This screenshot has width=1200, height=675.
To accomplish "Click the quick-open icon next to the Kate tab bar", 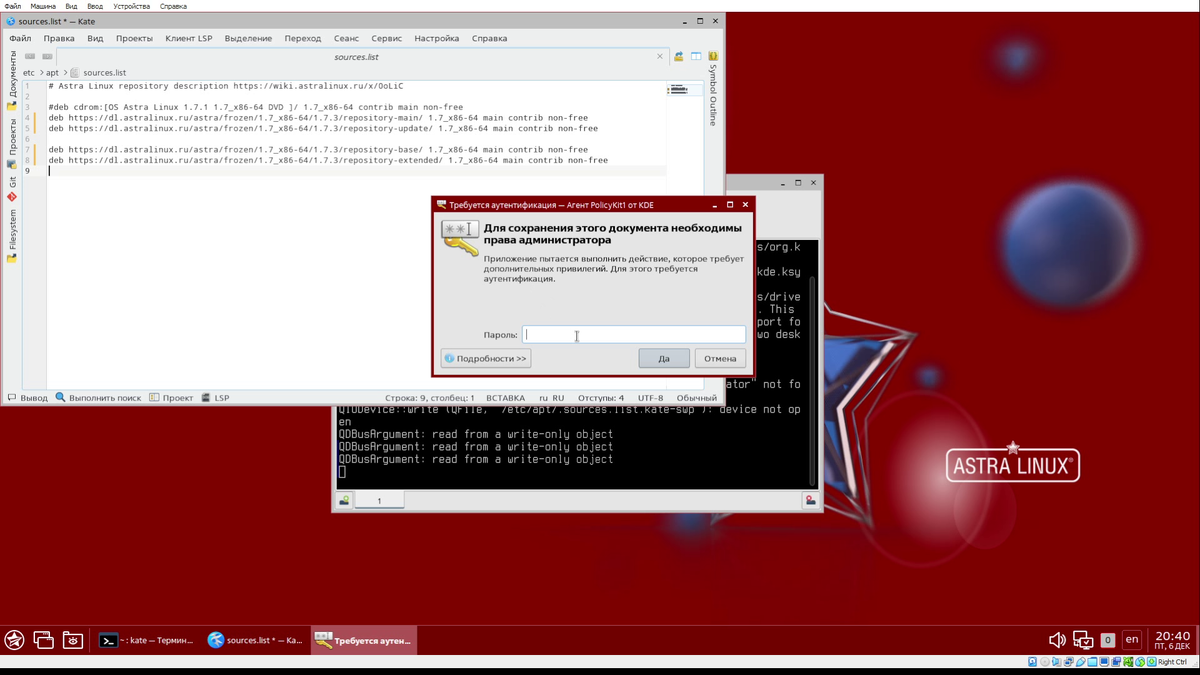I will pyautogui.click(x=679, y=56).
